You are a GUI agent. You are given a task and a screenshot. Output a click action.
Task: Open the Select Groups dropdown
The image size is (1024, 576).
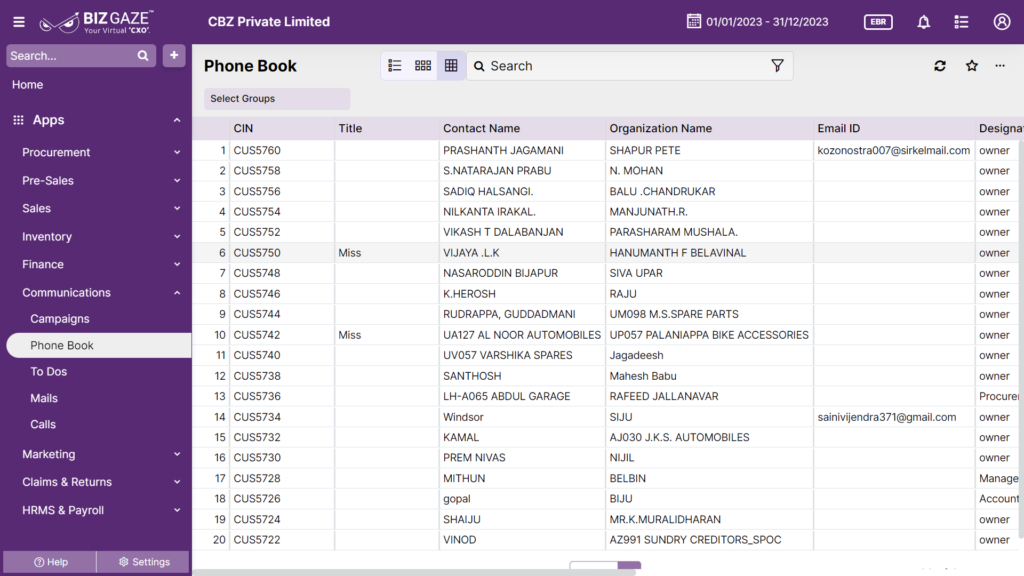[x=277, y=99]
